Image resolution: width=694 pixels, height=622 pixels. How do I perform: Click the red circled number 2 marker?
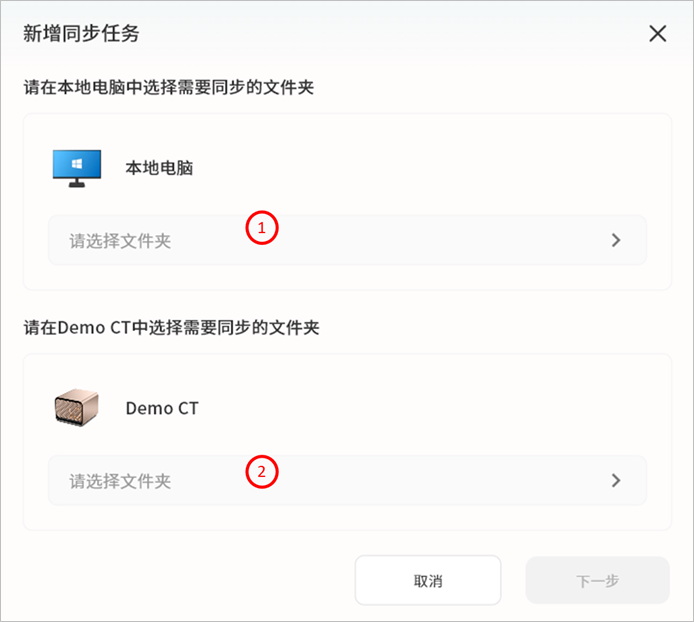coord(261,470)
